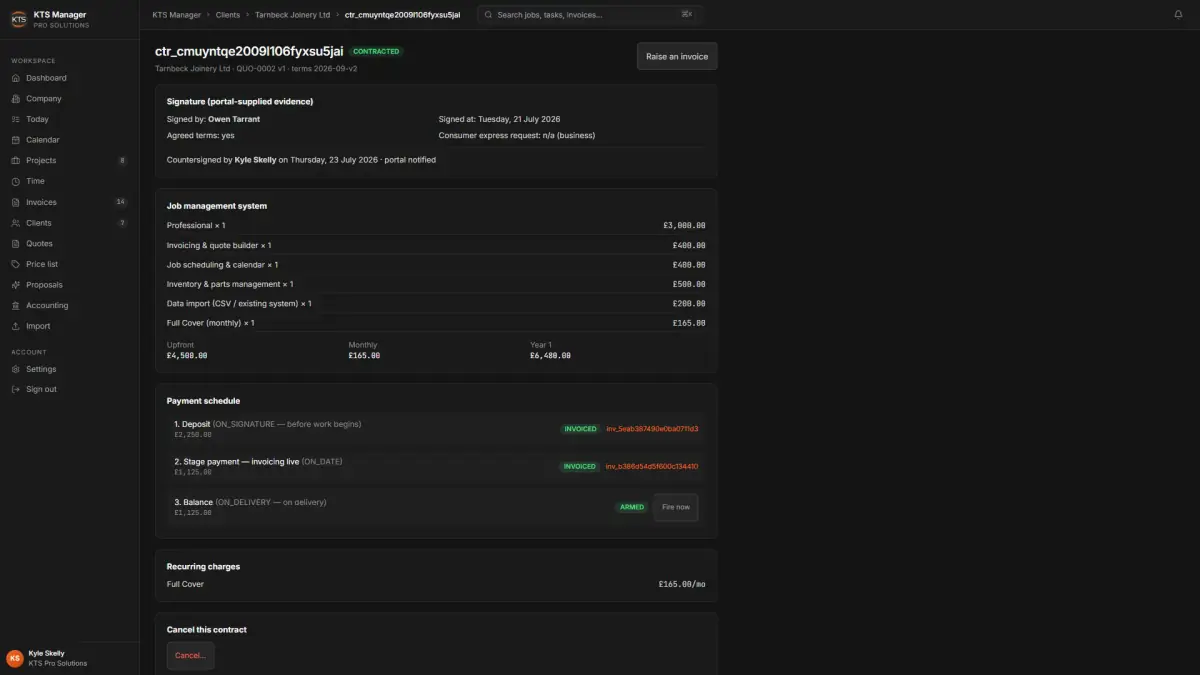Click the Cancel... contract button
The width and height of the screenshot is (1200, 675).
(x=190, y=656)
